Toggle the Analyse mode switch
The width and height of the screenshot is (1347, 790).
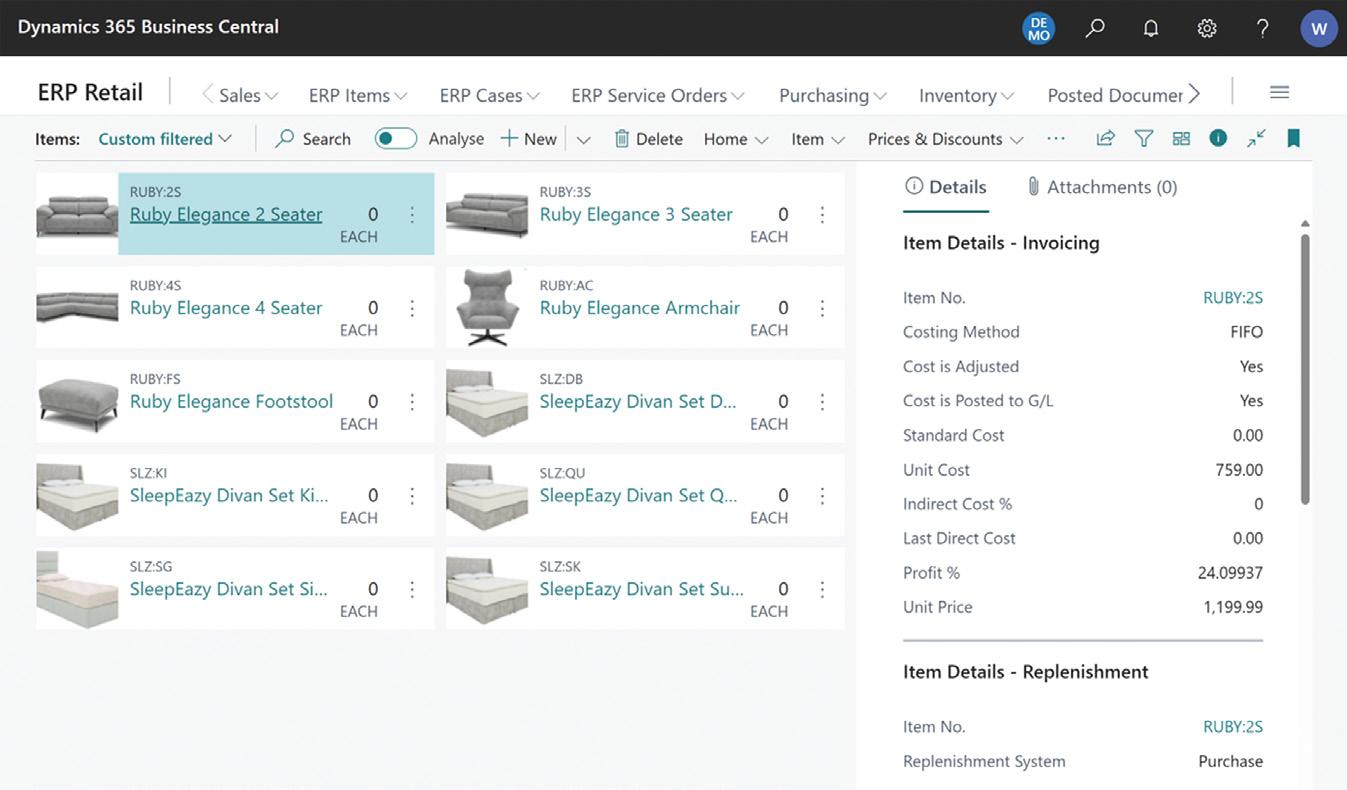pyautogui.click(x=396, y=138)
